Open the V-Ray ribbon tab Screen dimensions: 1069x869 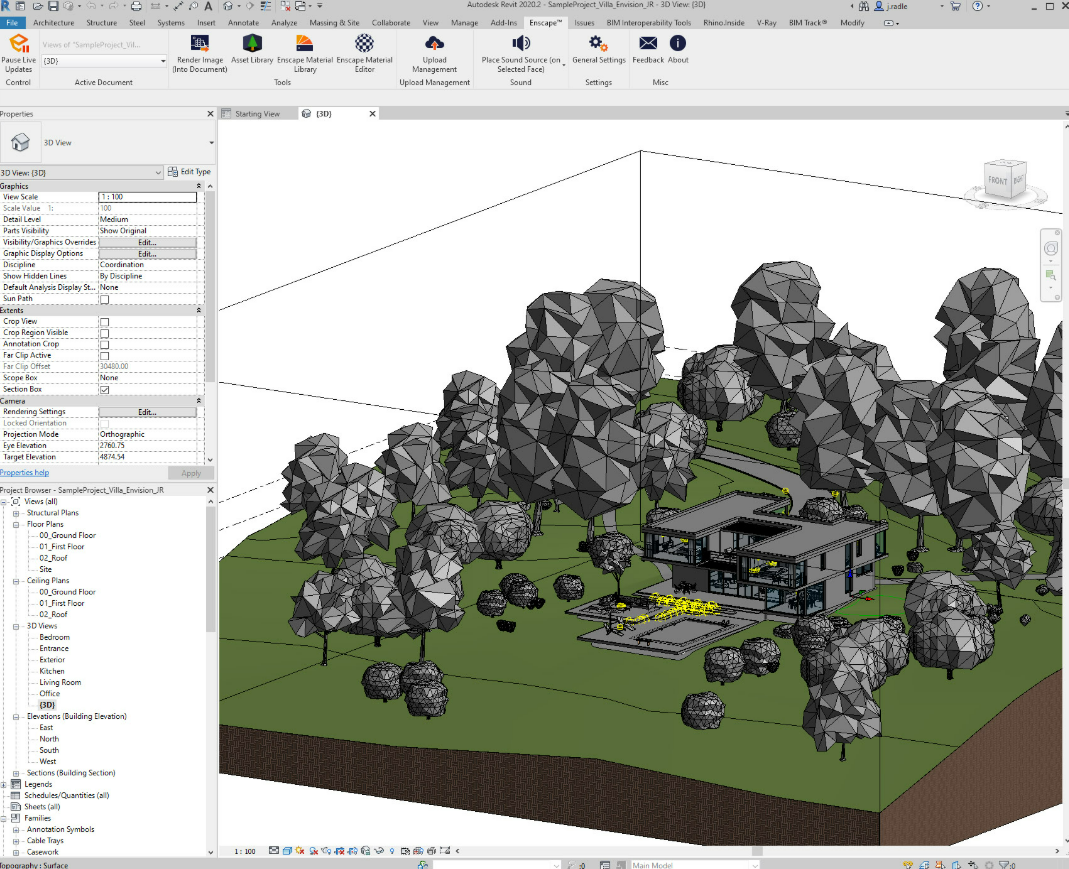click(766, 22)
